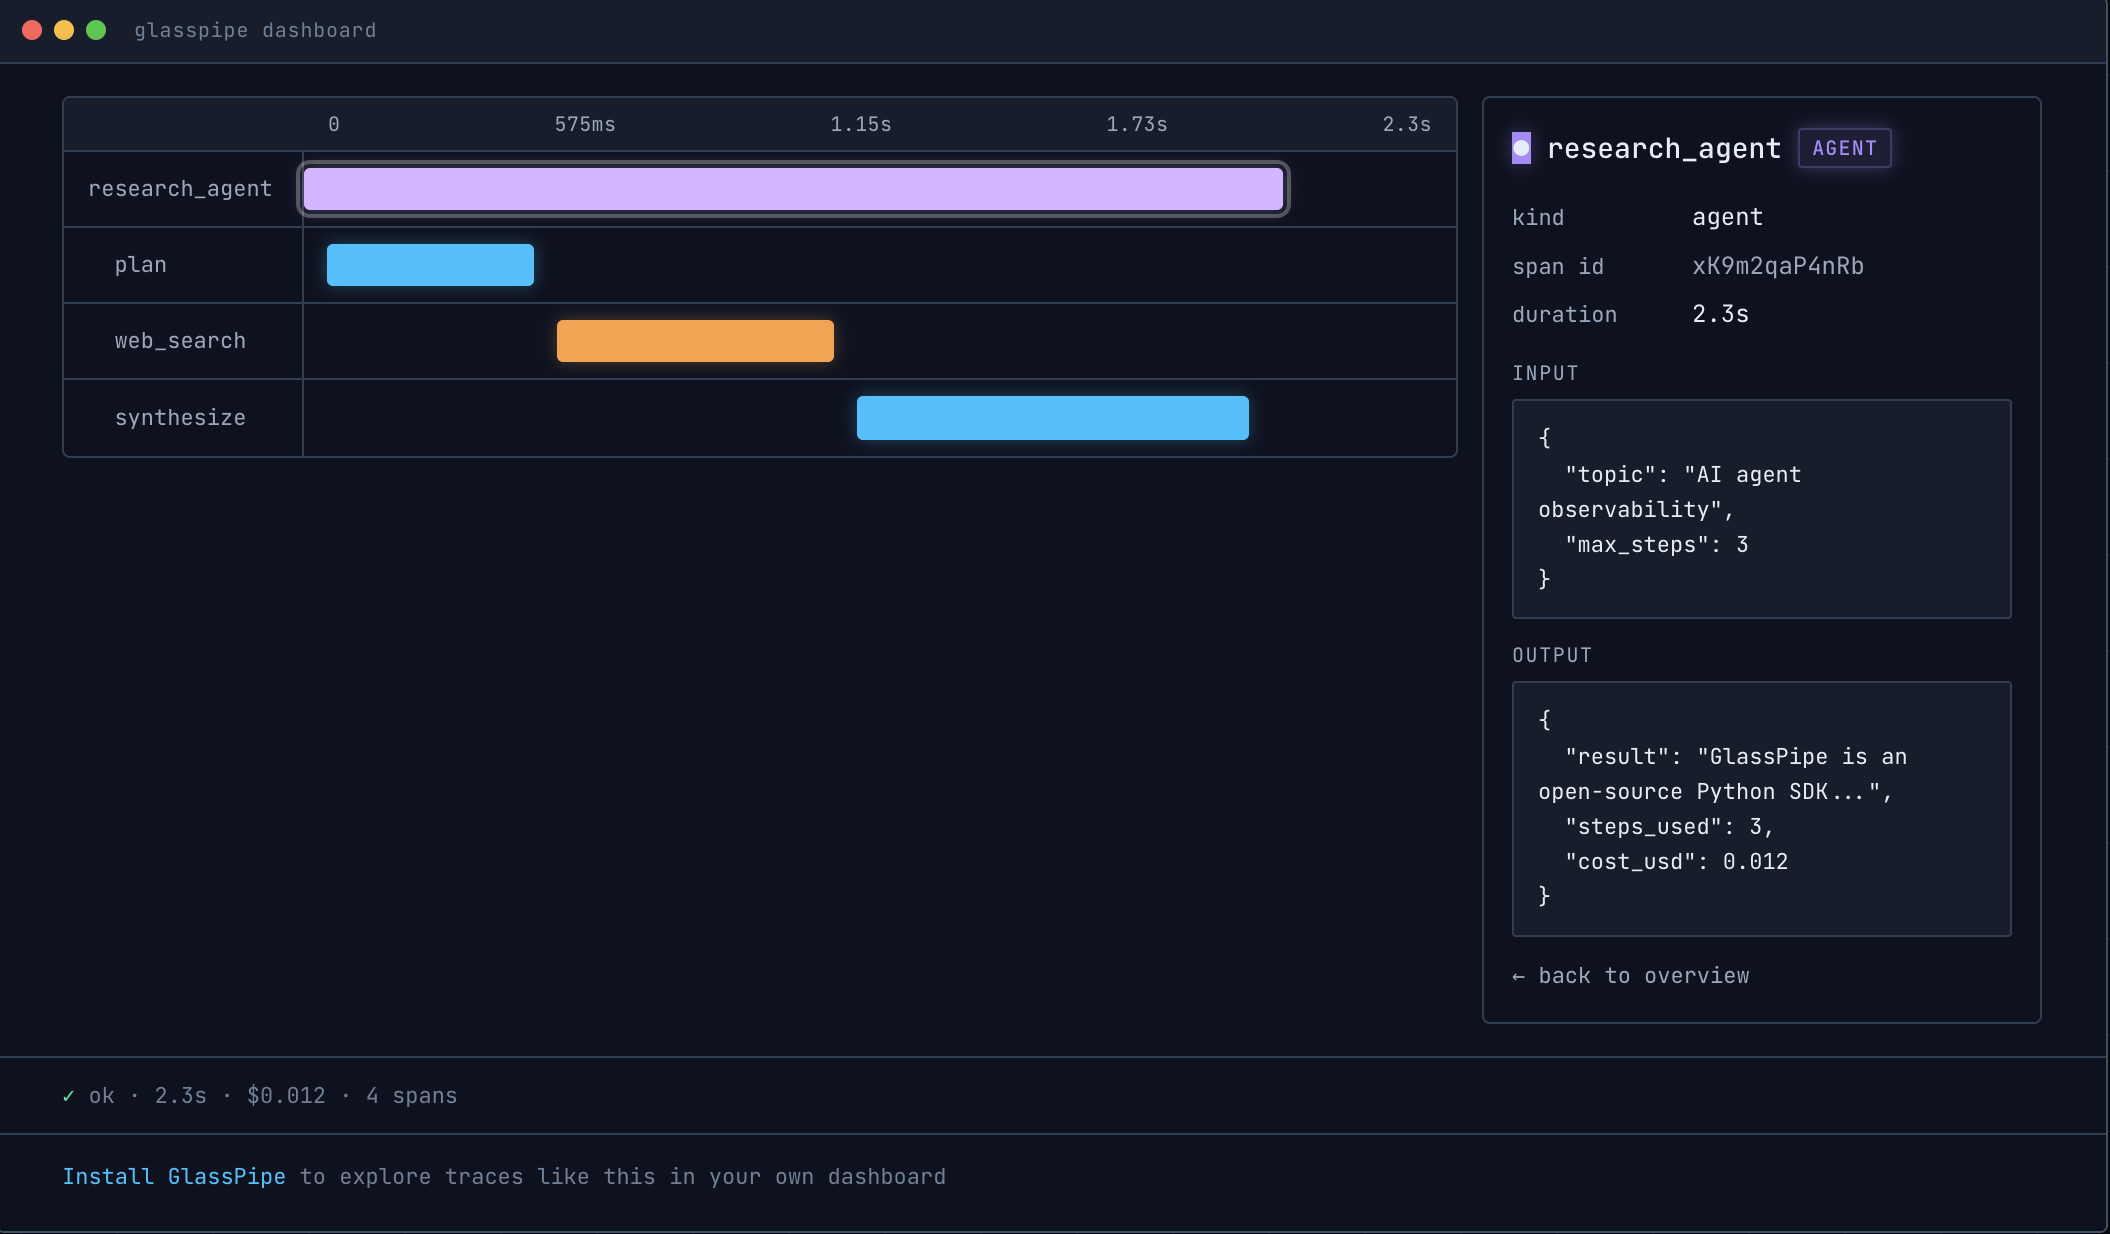
Task: Click the 4 spans status text
Action: 411,1096
